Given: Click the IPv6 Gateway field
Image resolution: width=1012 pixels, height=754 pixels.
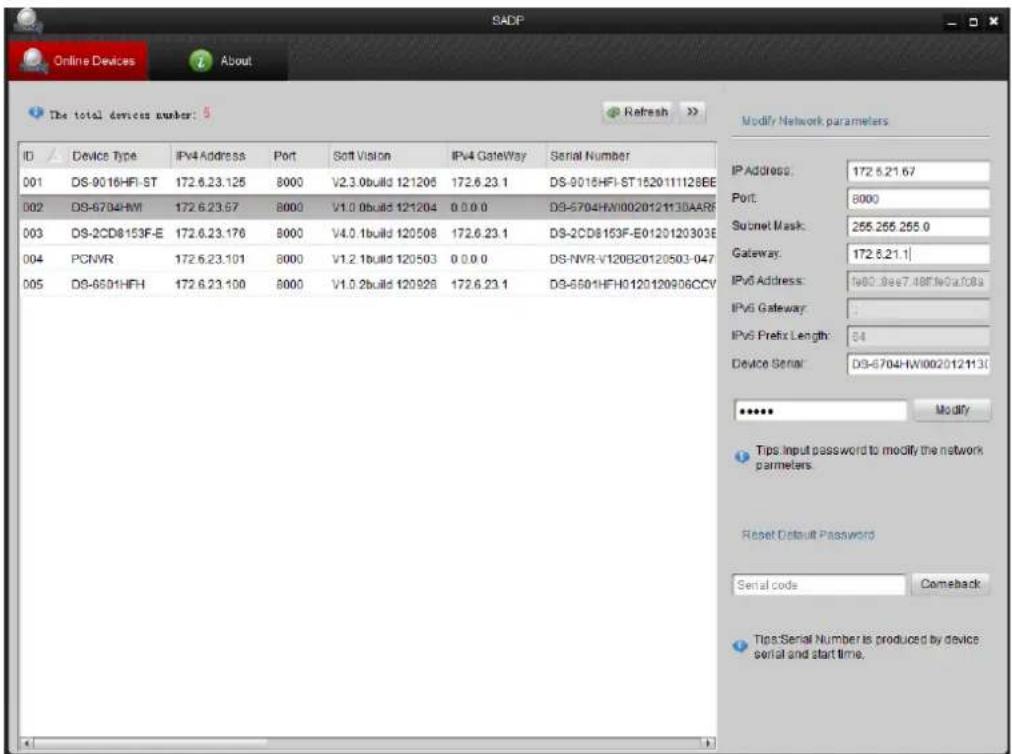Looking at the screenshot, I should pos(918,309).
